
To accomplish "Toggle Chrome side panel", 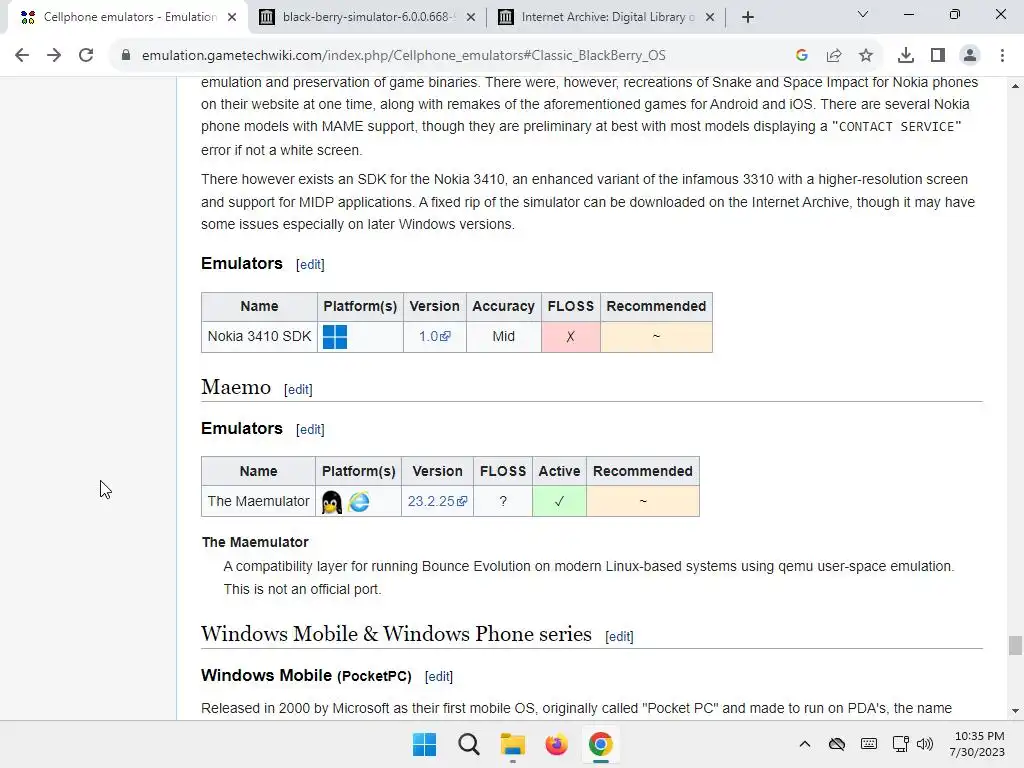I will click(938, 56).
